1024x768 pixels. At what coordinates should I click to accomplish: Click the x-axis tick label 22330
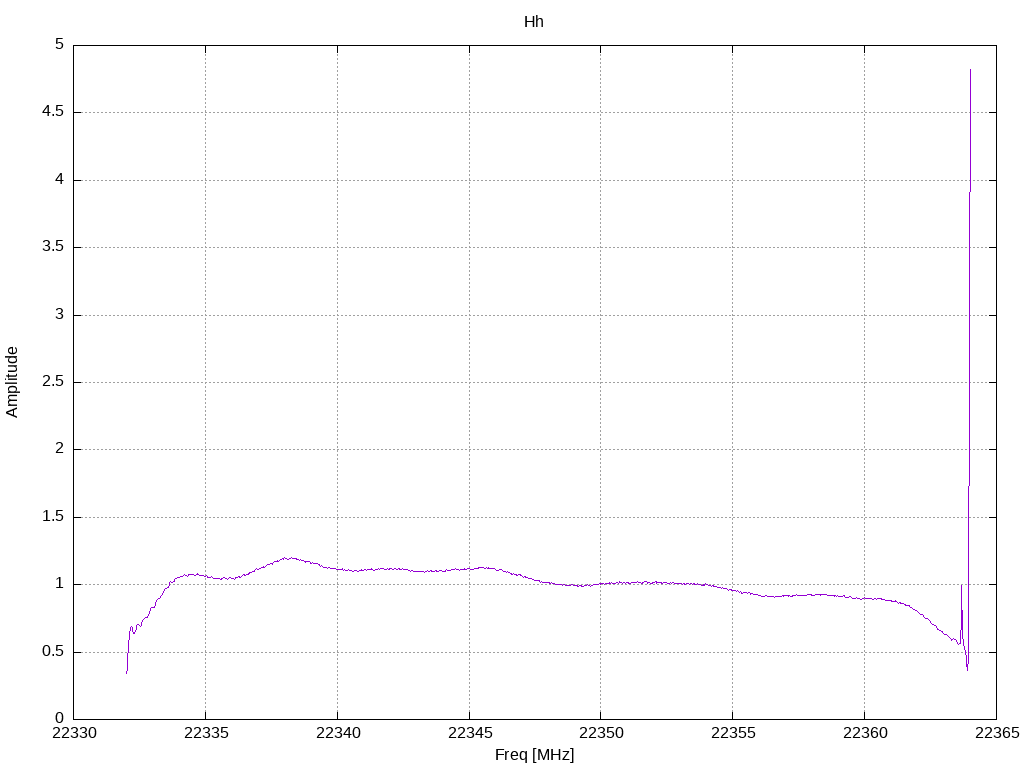[74, 733]
